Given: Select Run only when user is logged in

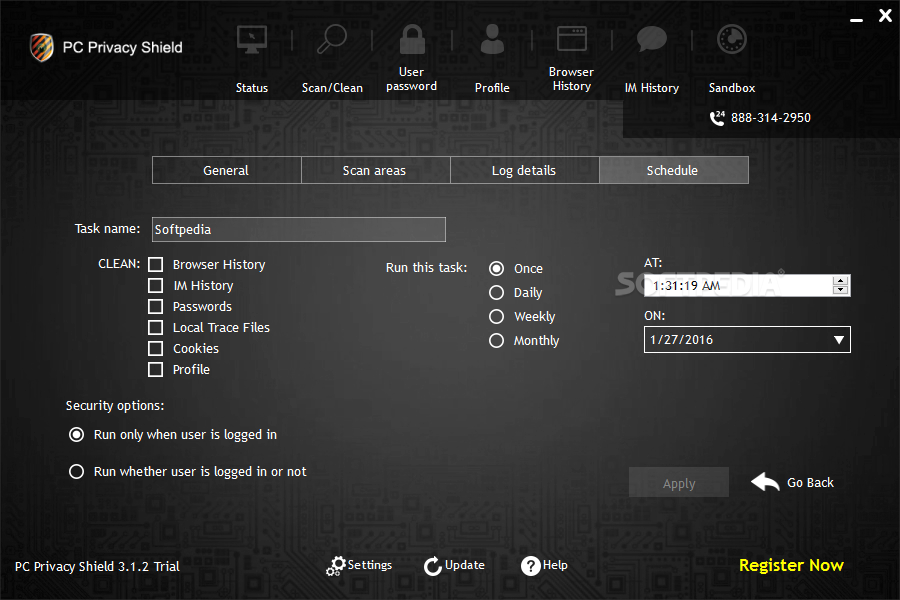Looking at the screenshot, I should pos(76,435).
